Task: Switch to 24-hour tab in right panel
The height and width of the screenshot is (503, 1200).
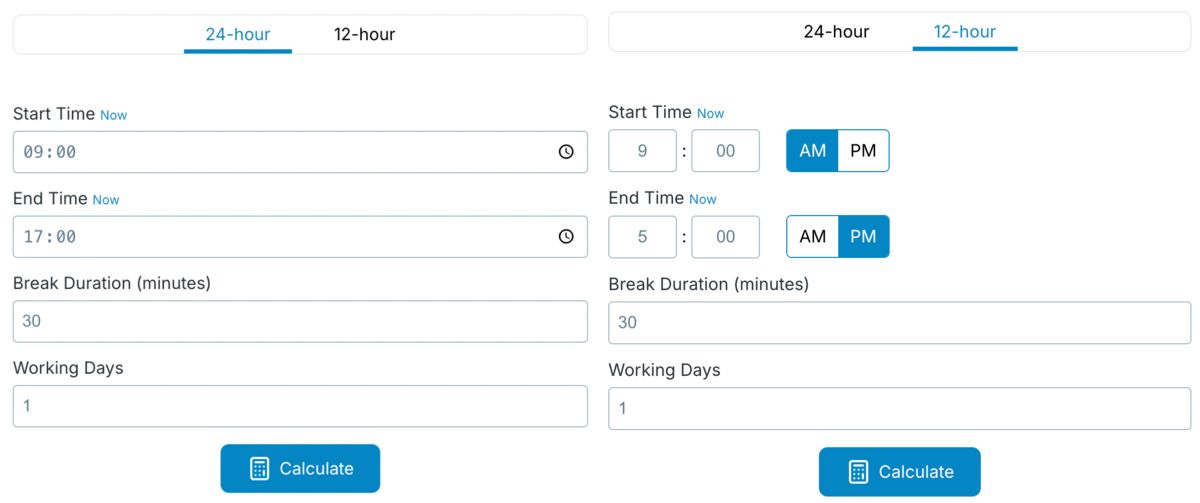Action: pyautogui.click(x=836, y=31)
